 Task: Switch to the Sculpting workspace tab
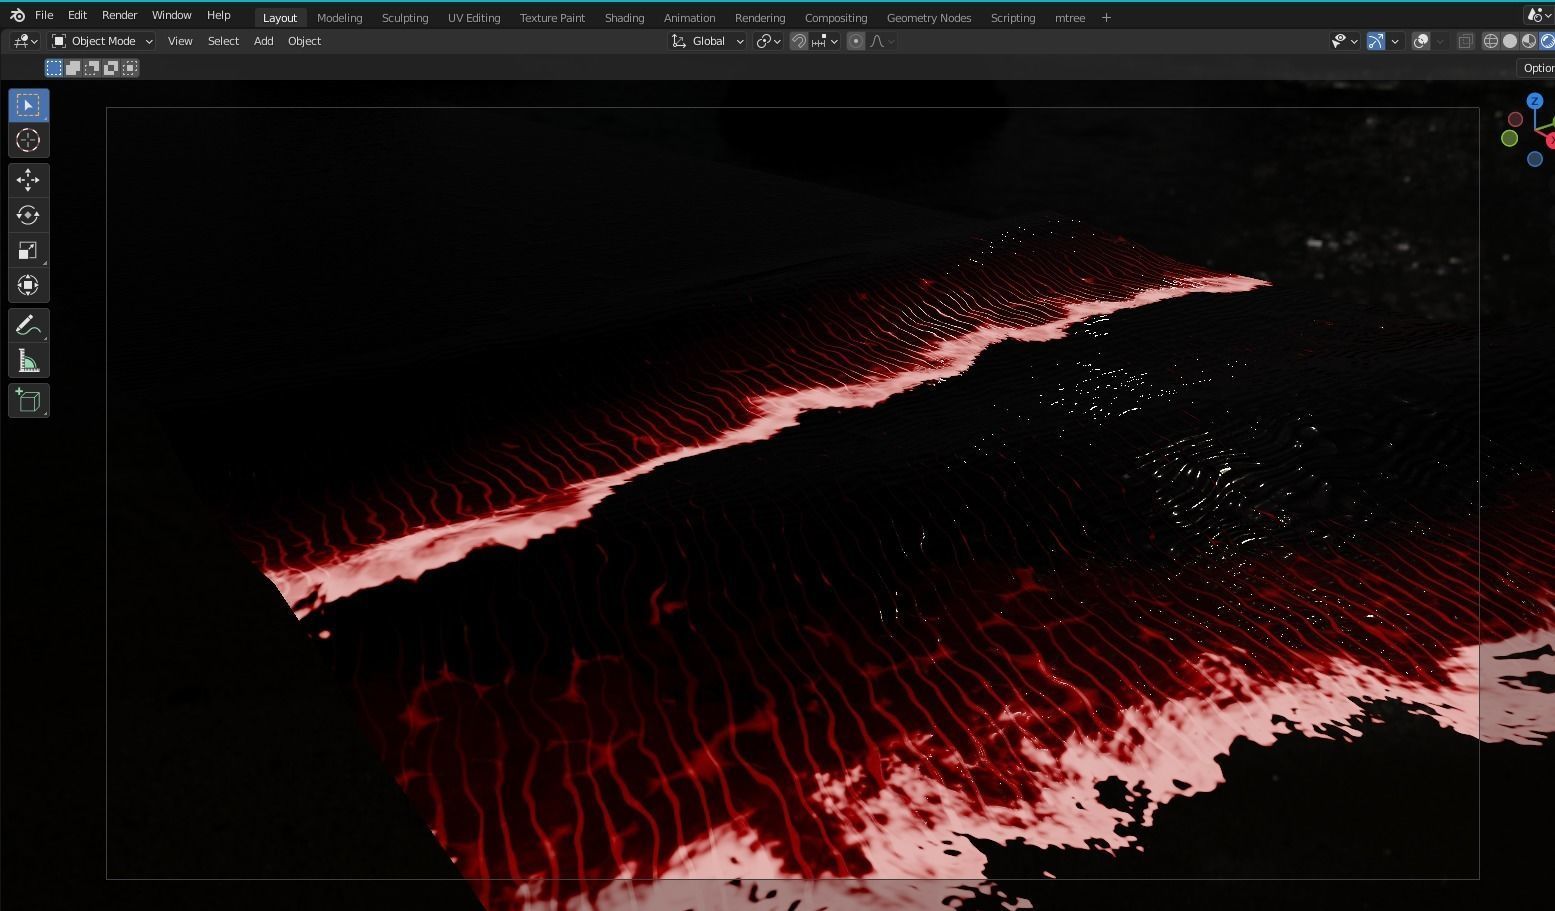(405, 18)
